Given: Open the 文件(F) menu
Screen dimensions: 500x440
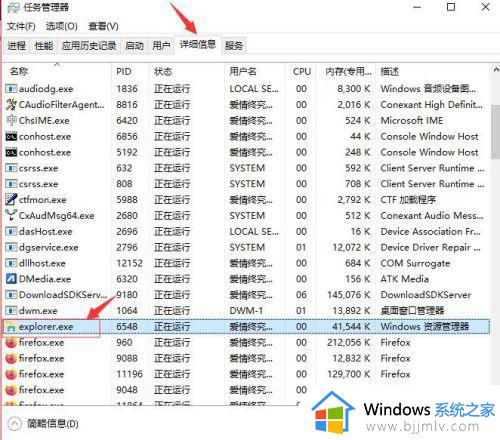Looking at the screenshot, I should coord(21,26).
